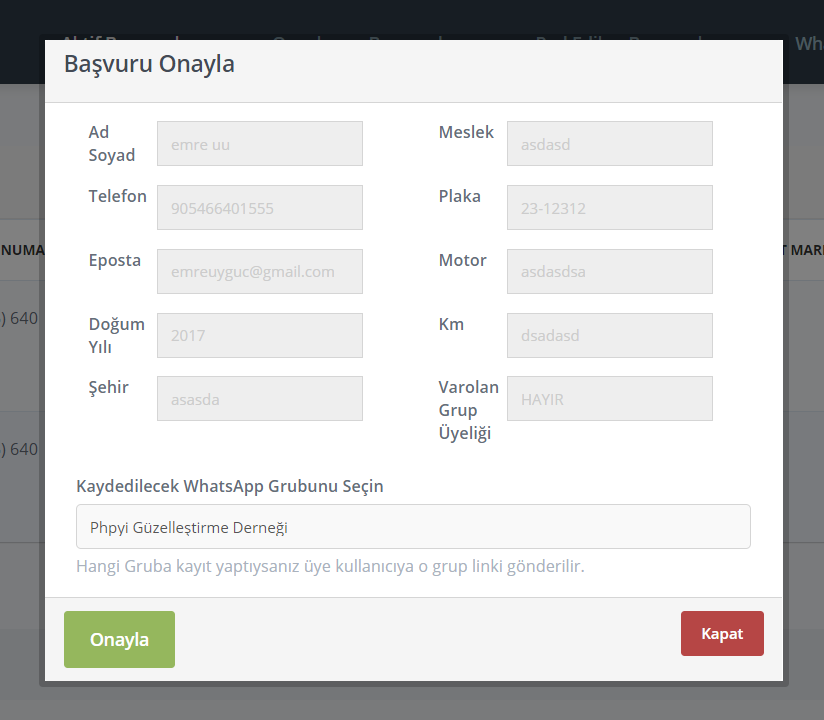Click the Hangi Gruba kayıt help text
824x720 pixels.
330,567
